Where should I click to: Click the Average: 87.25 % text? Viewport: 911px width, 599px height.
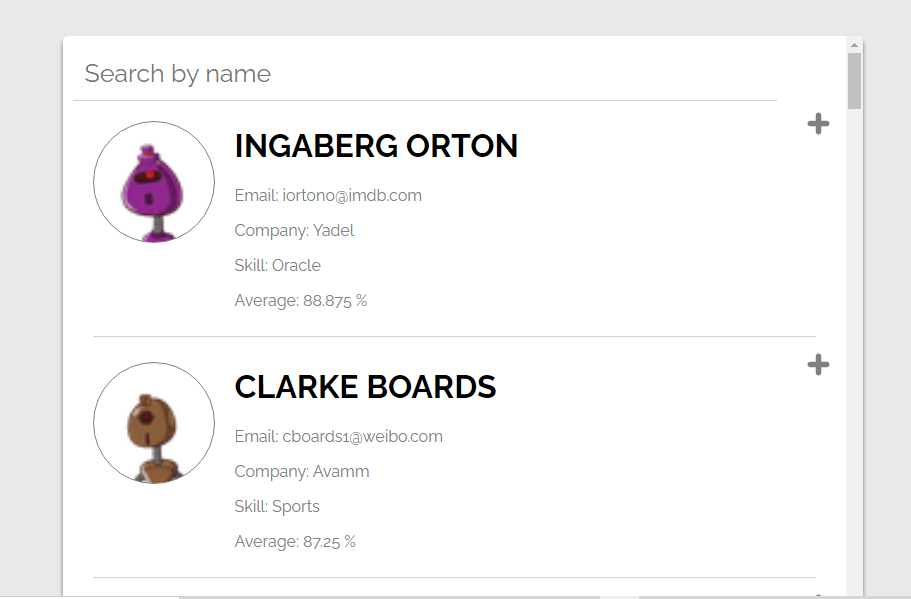(x=295, y=542)
